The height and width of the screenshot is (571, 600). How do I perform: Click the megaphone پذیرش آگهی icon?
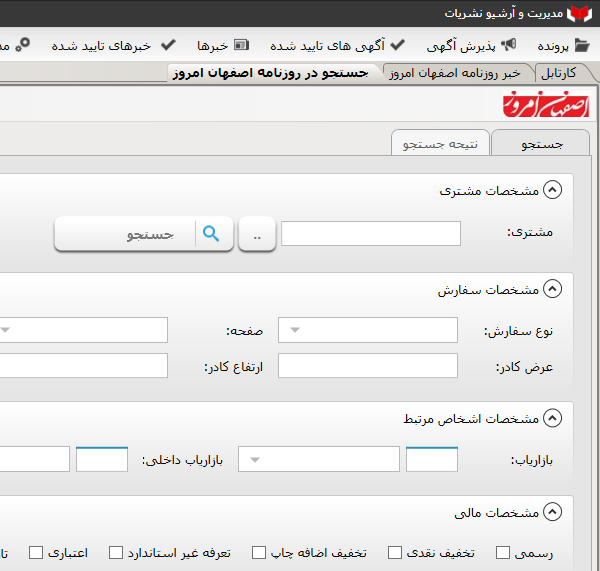[509, 45]
